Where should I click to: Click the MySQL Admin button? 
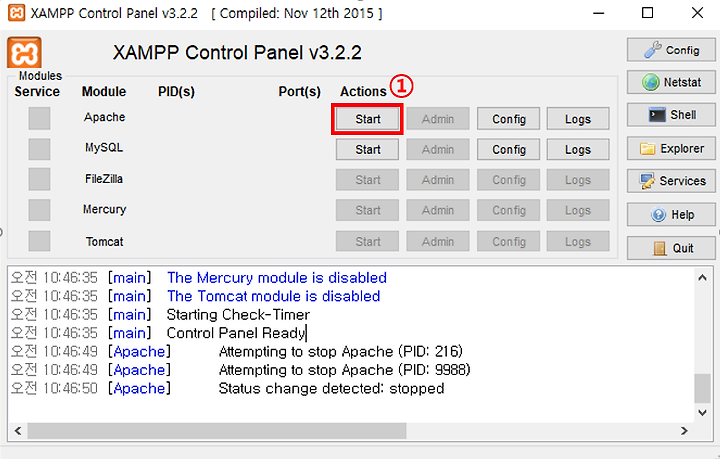(438, 150)
